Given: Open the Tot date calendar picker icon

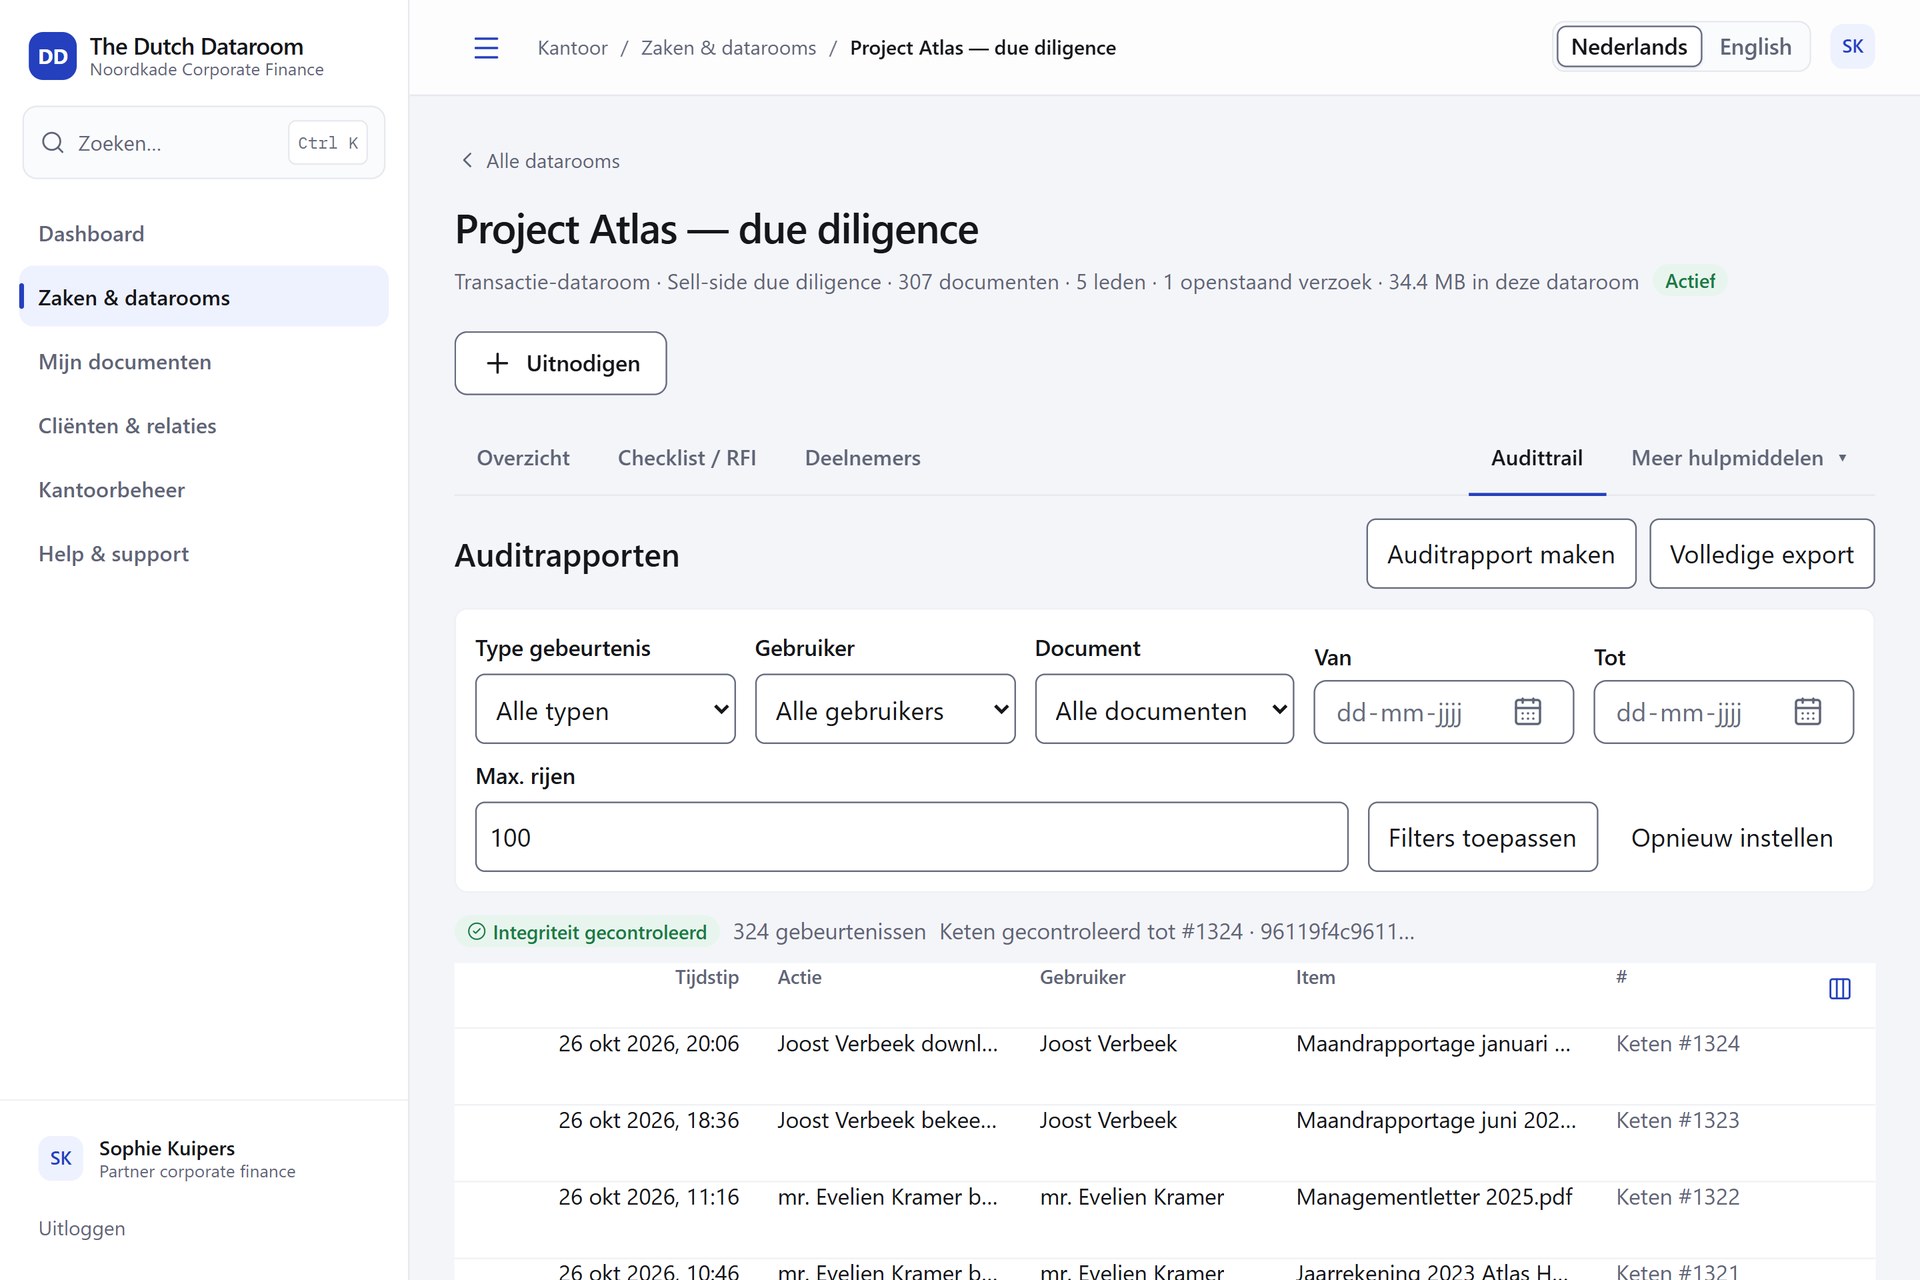Looking at the screenshot, I should tap(1807, 712).
